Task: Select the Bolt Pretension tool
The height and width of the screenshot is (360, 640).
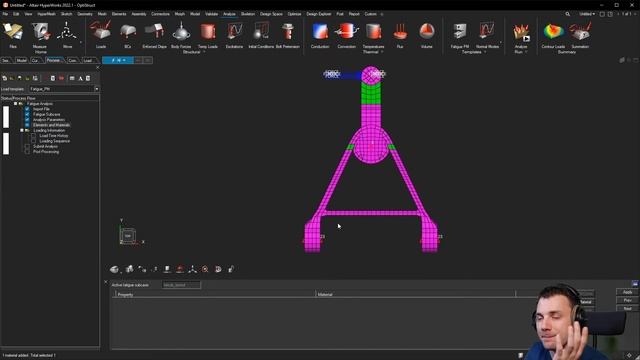Action: coord(288,32)
